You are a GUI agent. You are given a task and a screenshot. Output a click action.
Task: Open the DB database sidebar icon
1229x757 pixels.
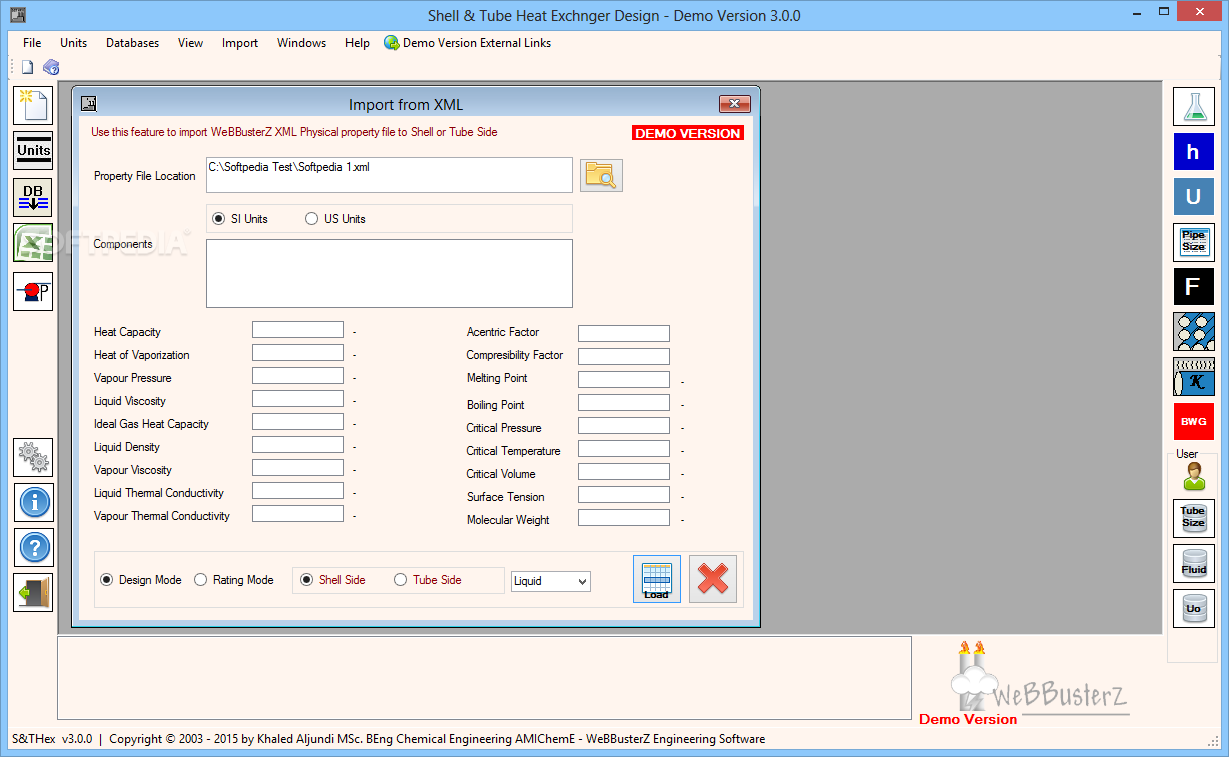click(x=33, y=197)
